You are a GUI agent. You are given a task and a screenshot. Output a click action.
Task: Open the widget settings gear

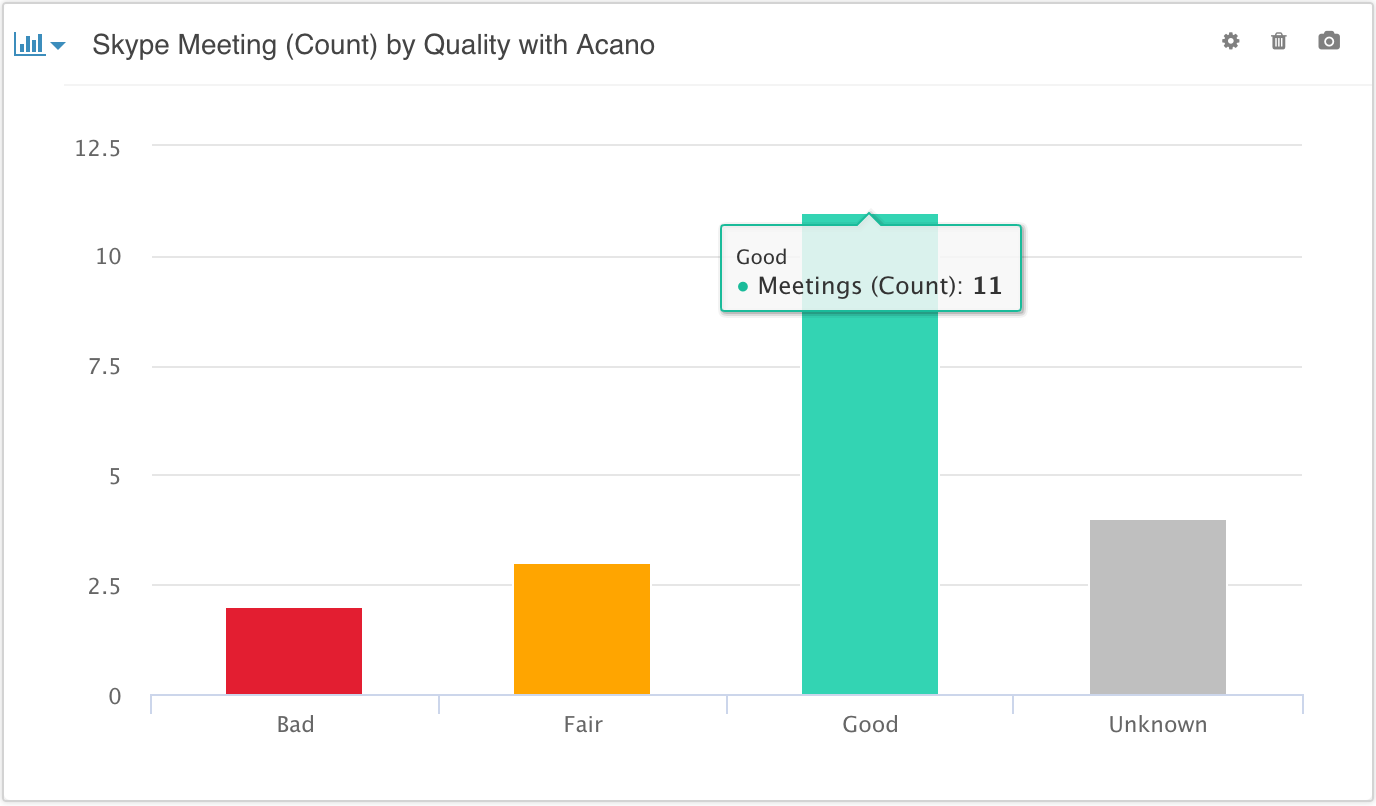[x=1231, y=41]
